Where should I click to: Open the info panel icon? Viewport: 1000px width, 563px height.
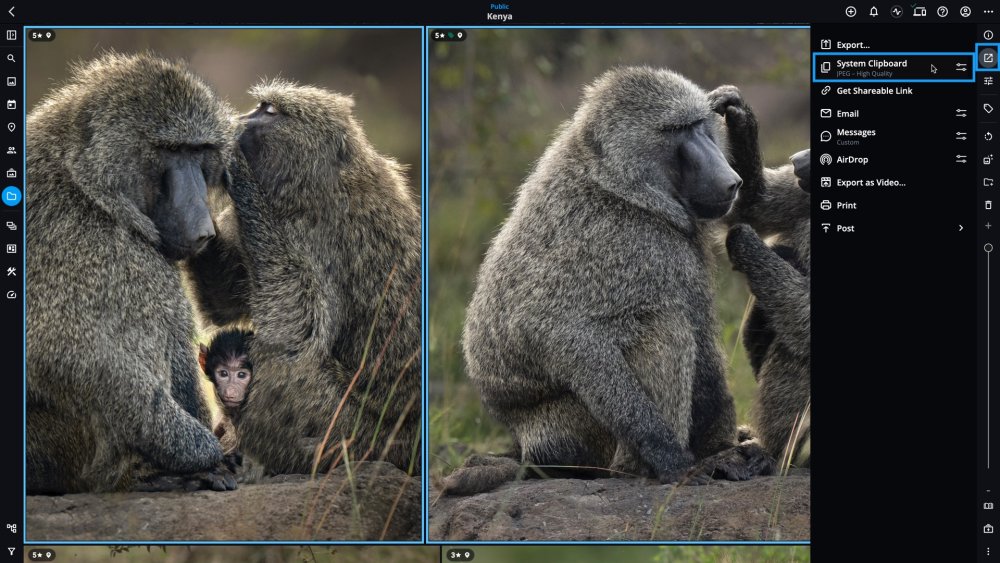pyautogui.click(x=989, y=35)
